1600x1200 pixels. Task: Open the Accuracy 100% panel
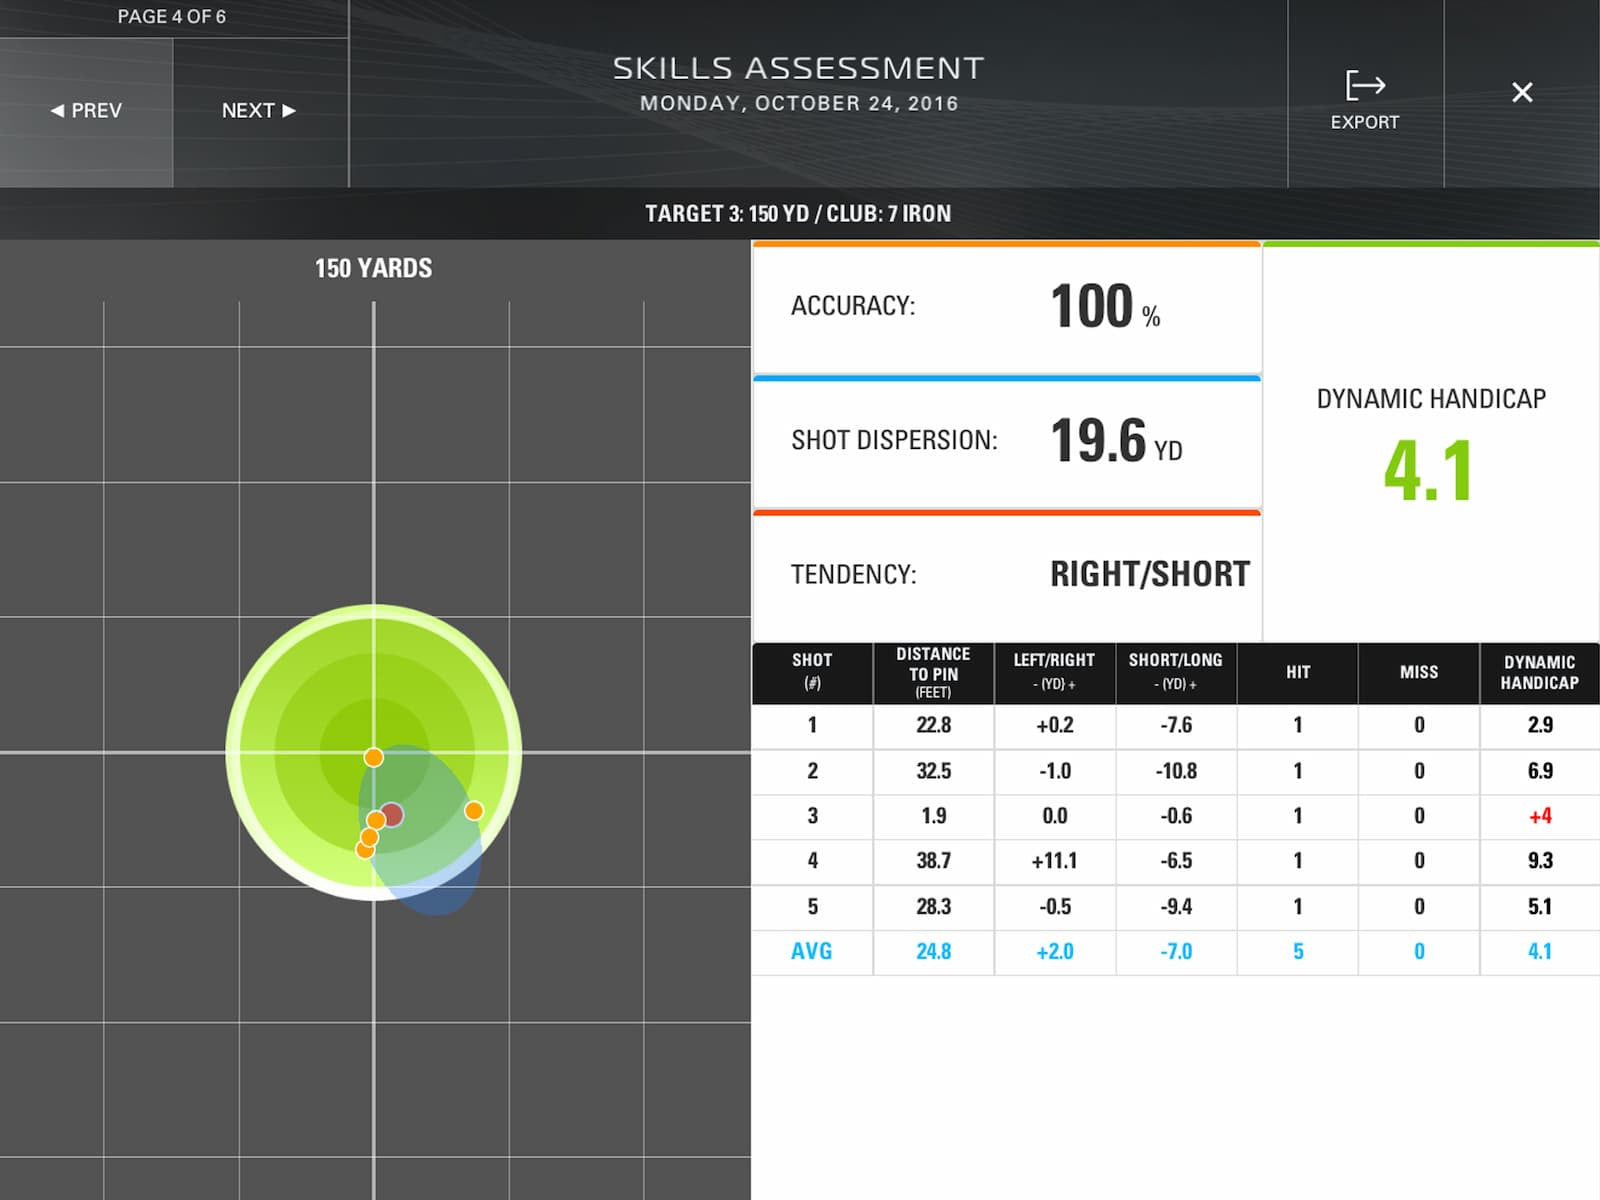pyautogui.click(x=1007, y=307)
